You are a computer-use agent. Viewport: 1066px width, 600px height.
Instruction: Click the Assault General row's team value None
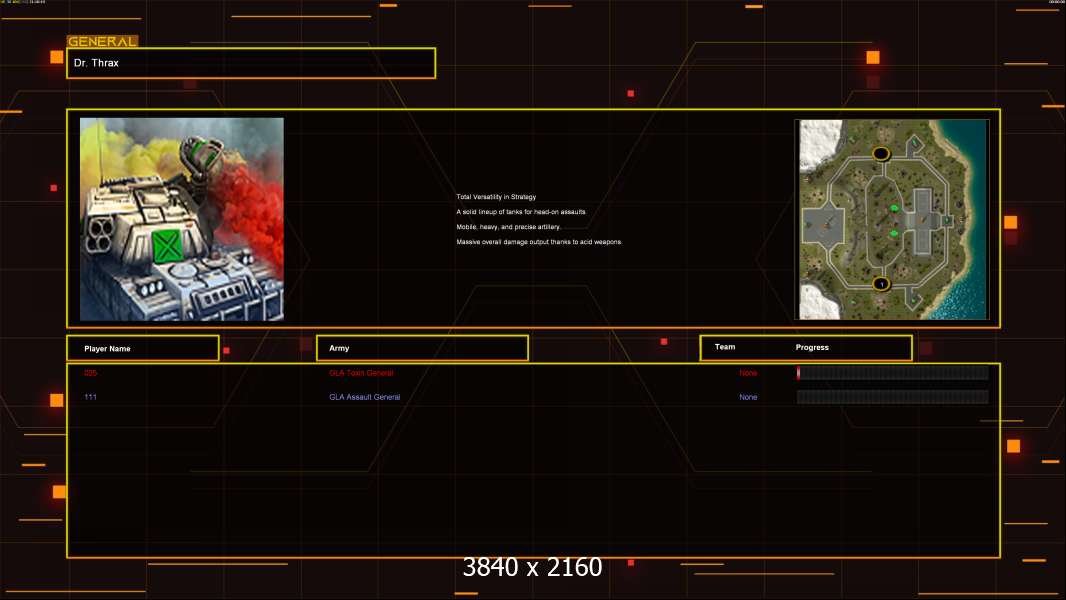tap(748, 397)
